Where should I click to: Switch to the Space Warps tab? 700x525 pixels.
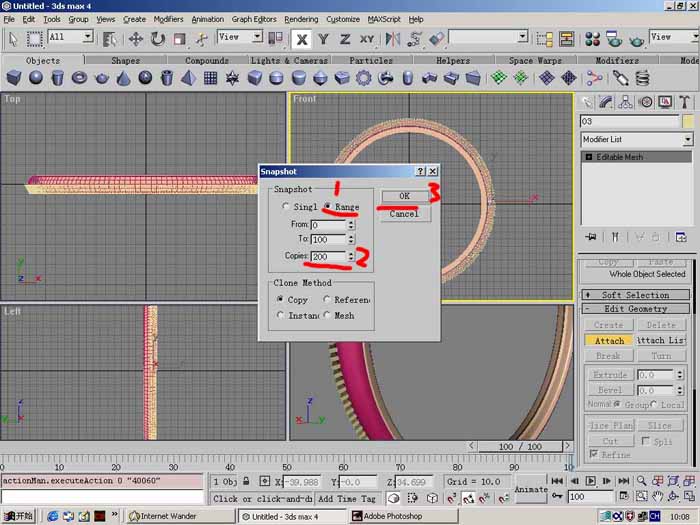click(x=535, y=60)
